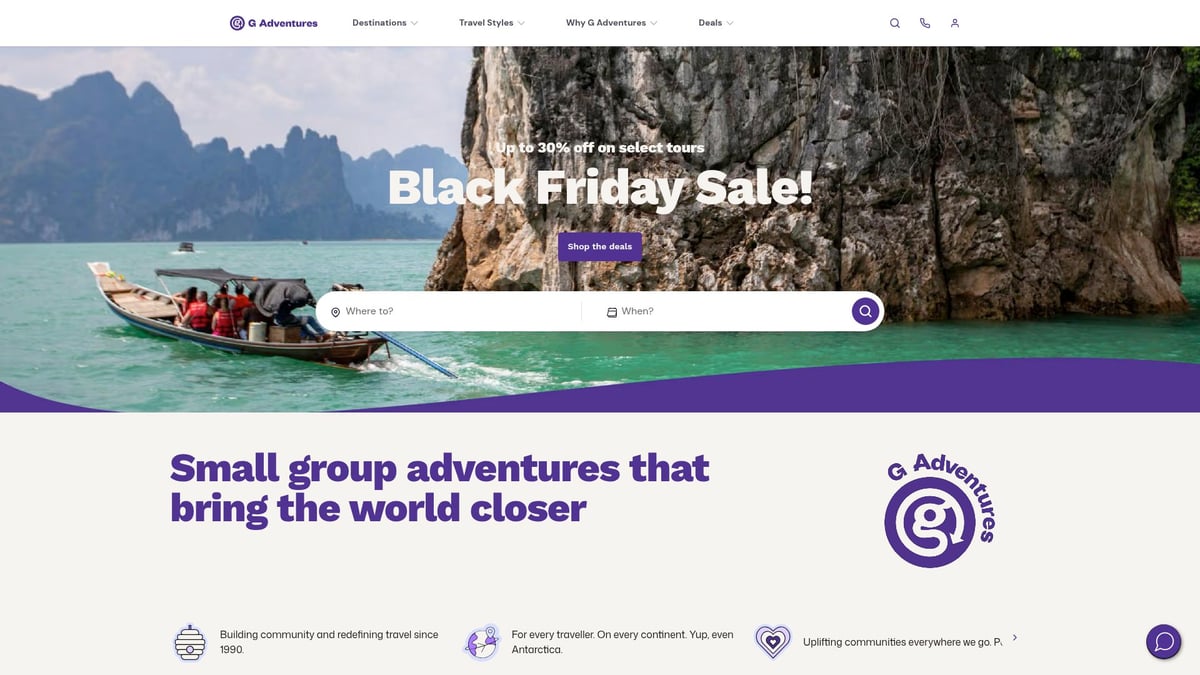Click the When? date field

pos(717,311)
